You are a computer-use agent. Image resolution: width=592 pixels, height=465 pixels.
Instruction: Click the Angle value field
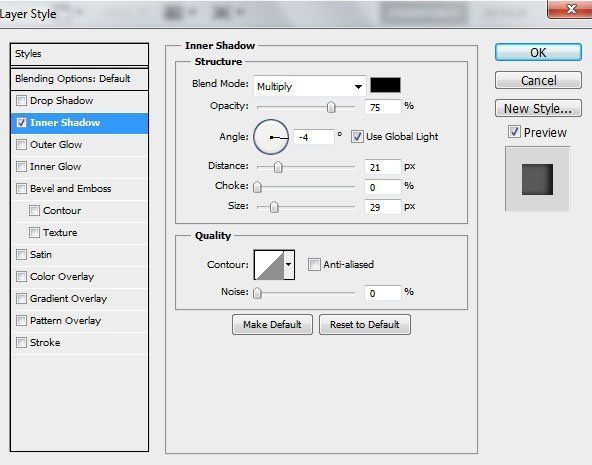click(314, 137)
